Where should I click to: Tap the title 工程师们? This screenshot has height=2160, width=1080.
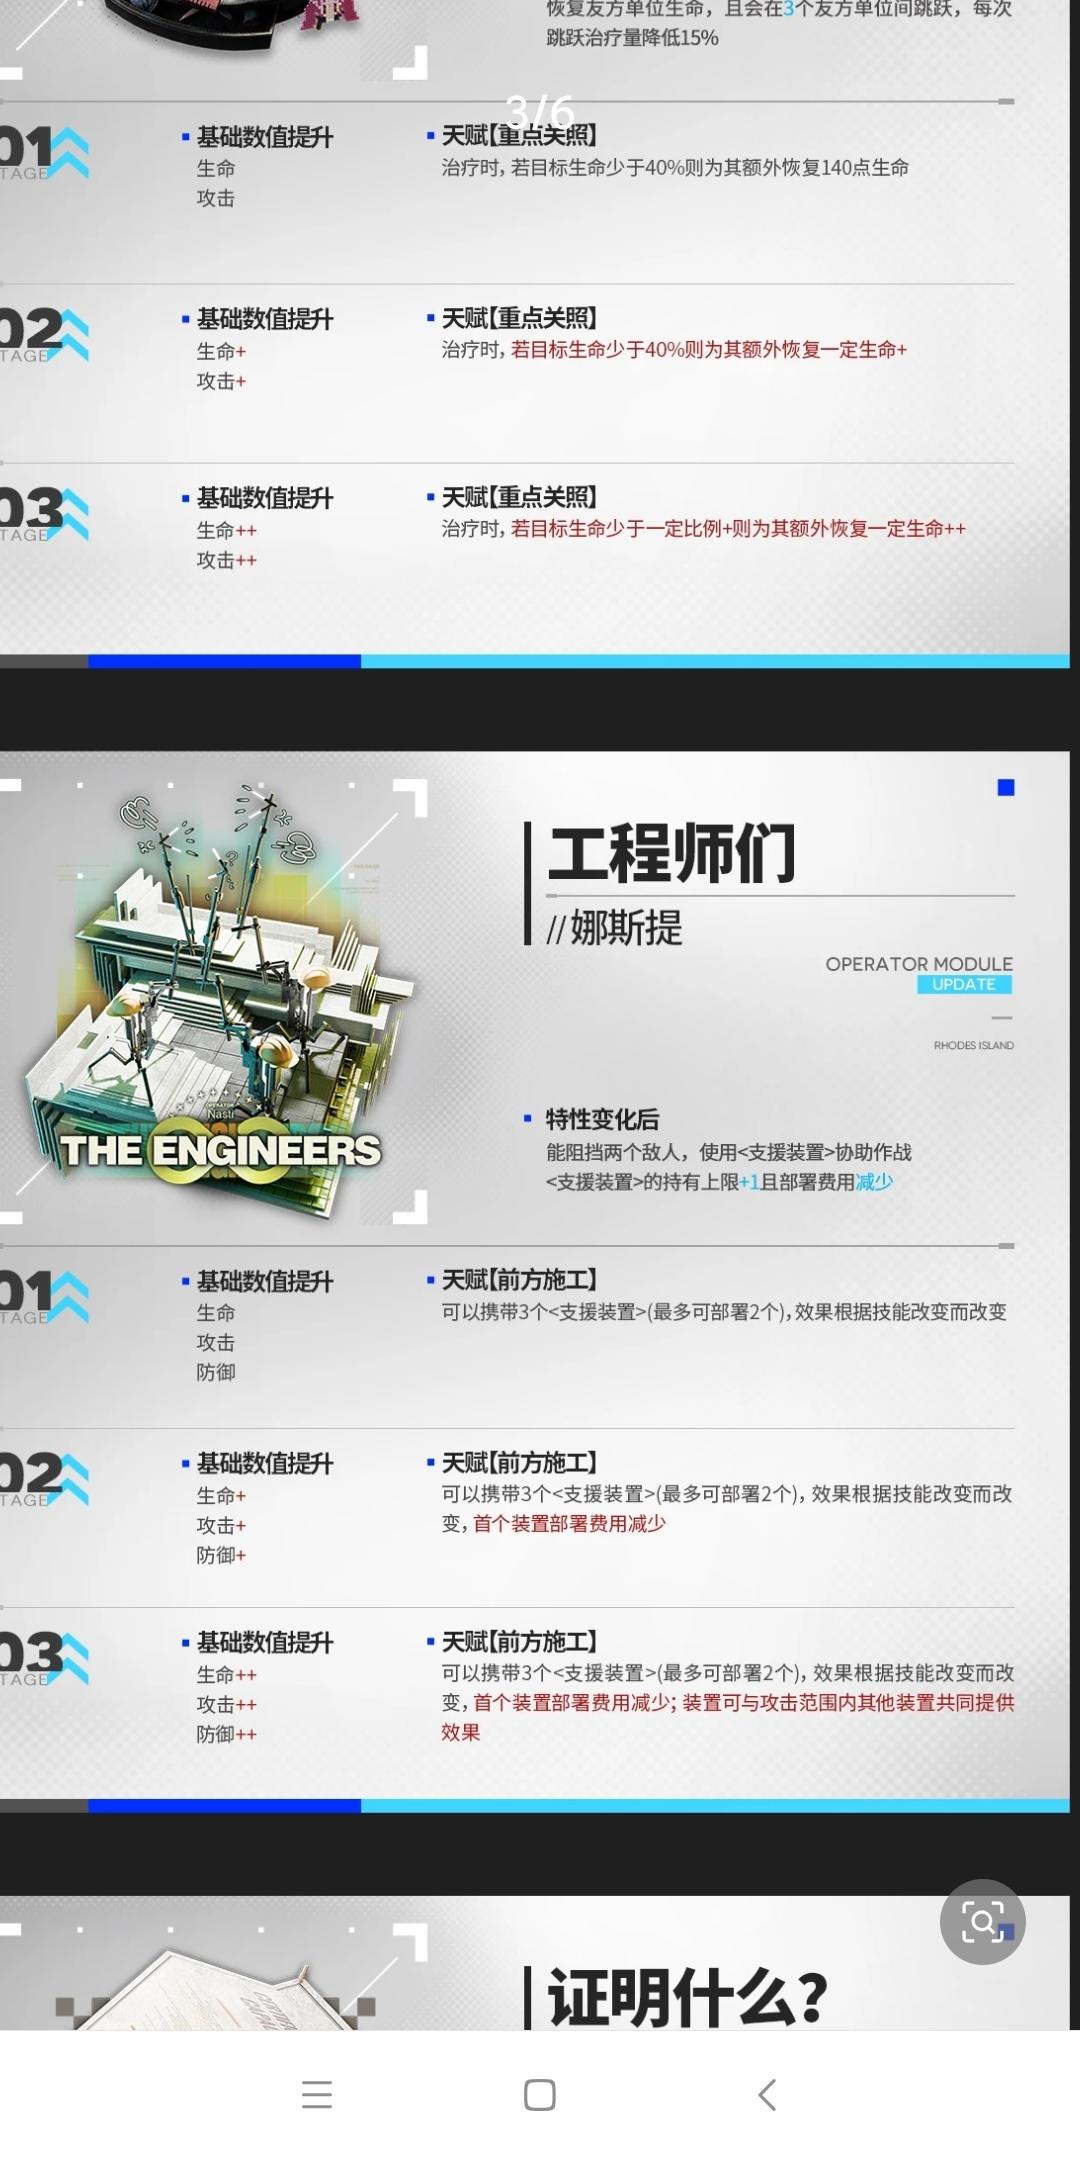point(672,853)
